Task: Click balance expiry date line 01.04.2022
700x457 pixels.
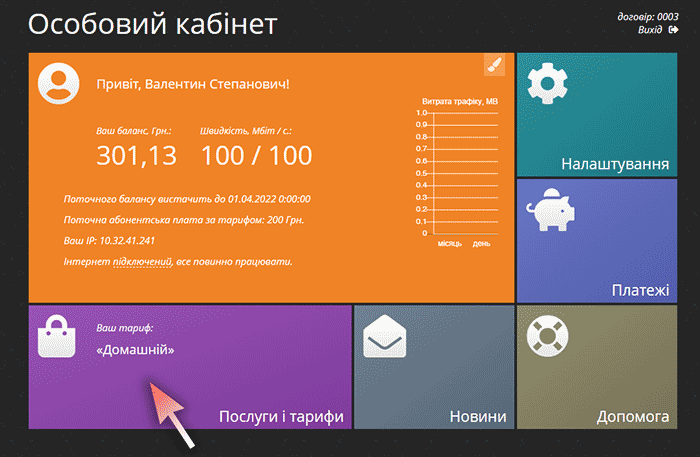Action: coord(187,199)
